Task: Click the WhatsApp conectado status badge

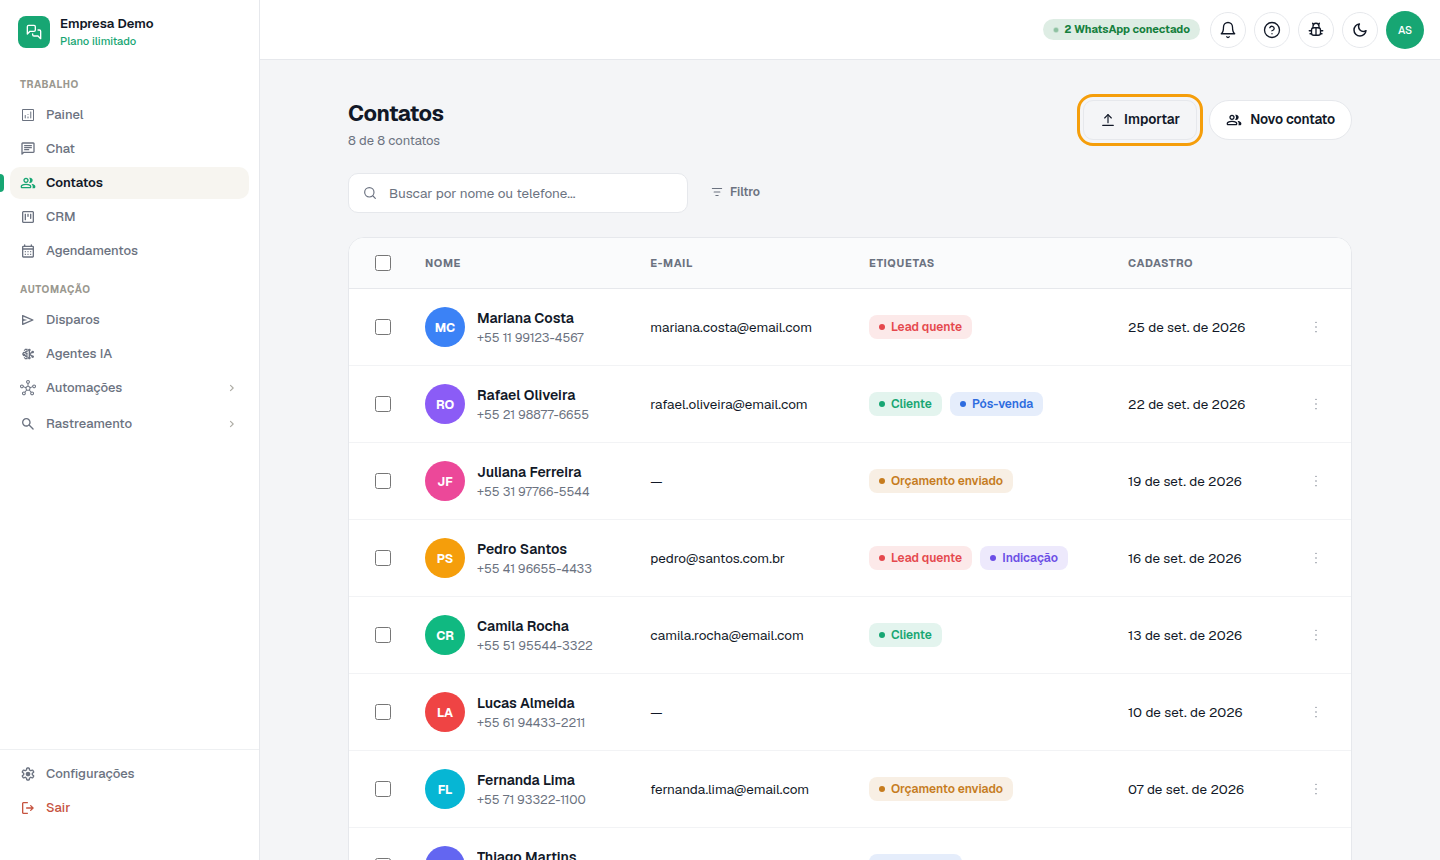Action: [1121, 30]
